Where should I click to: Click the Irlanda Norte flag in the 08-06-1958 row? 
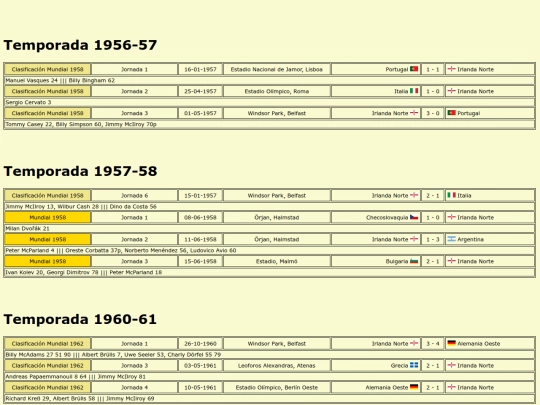pyautogui.click(x=451, y=217)
